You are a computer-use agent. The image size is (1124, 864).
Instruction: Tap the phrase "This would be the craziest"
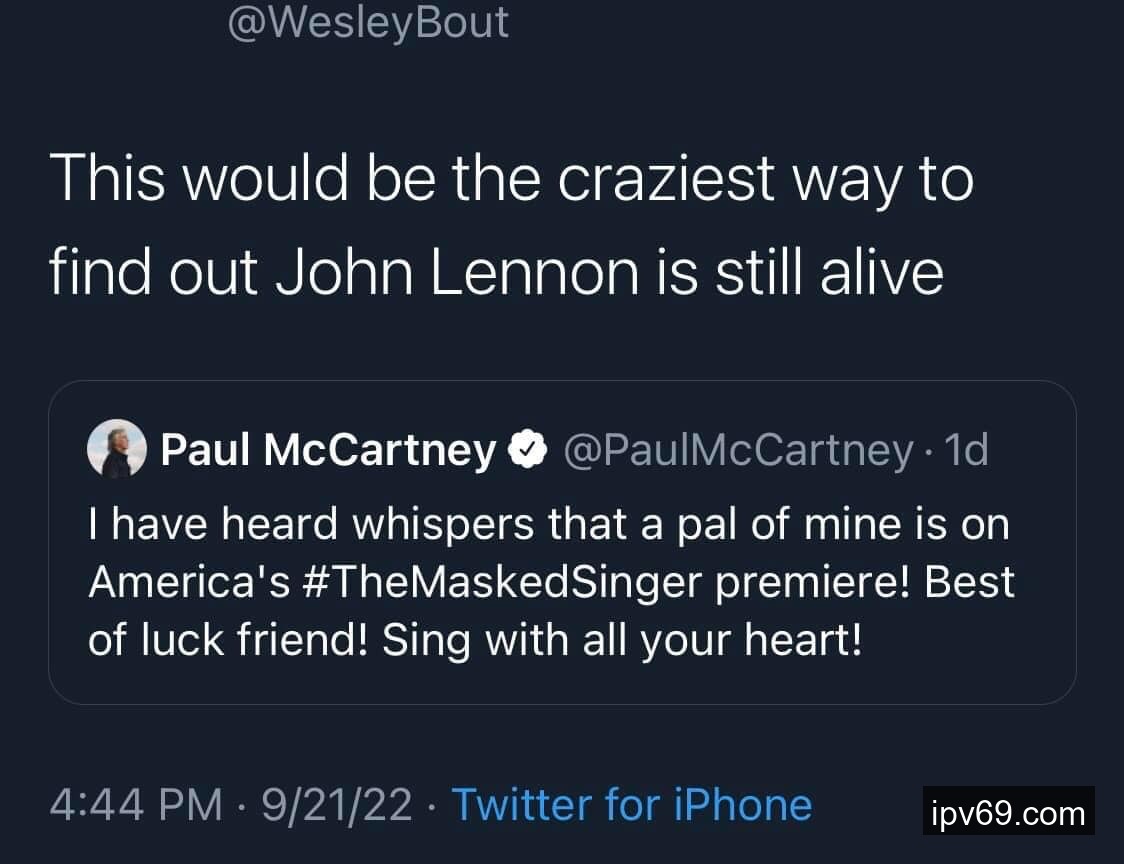click(411, 180)
